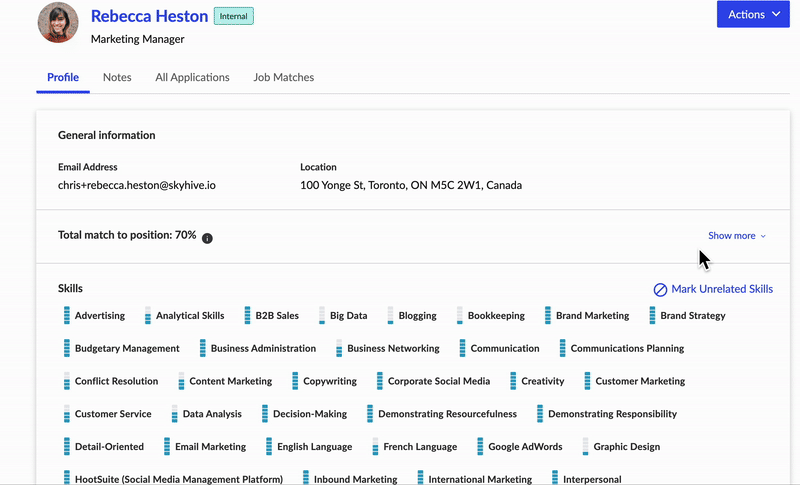Click Mark Unrelated Skills
The image size is (800, 485).
(x=713, y=289)
